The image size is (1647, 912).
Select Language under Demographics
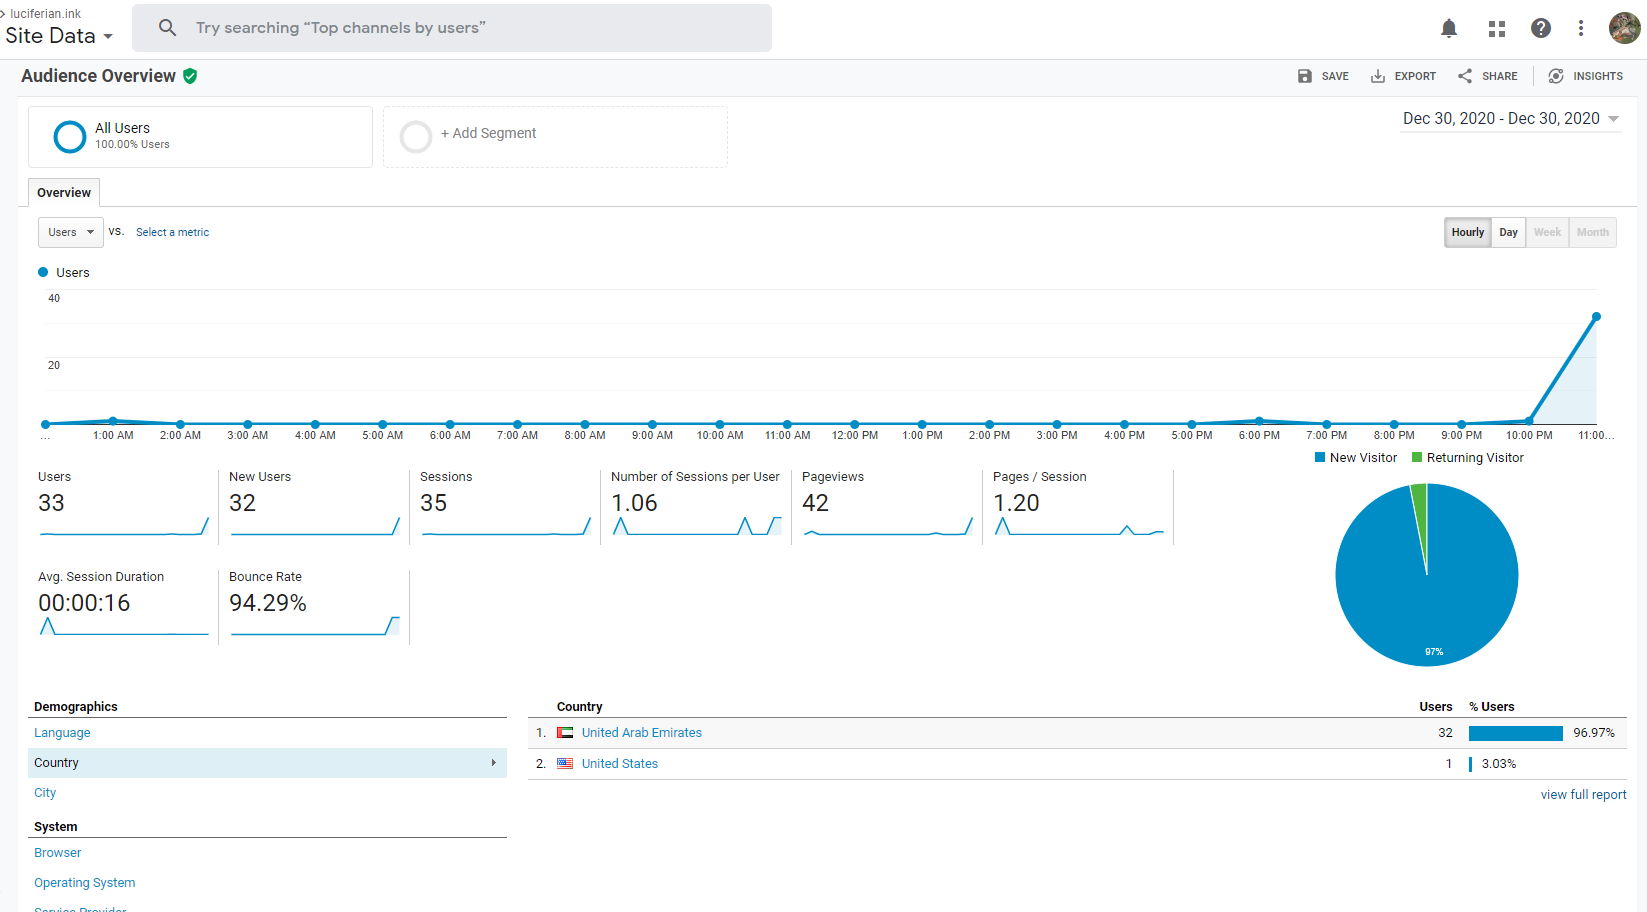[62, 733]
